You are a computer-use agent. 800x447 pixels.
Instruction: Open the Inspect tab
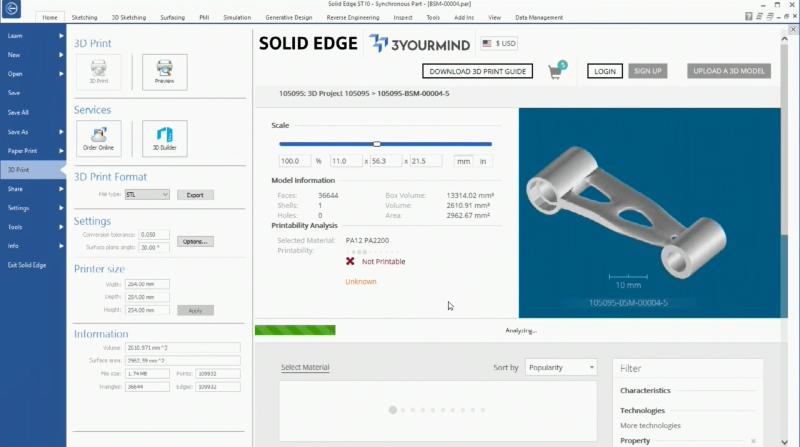pyautogui.click(x=403, y=17)
